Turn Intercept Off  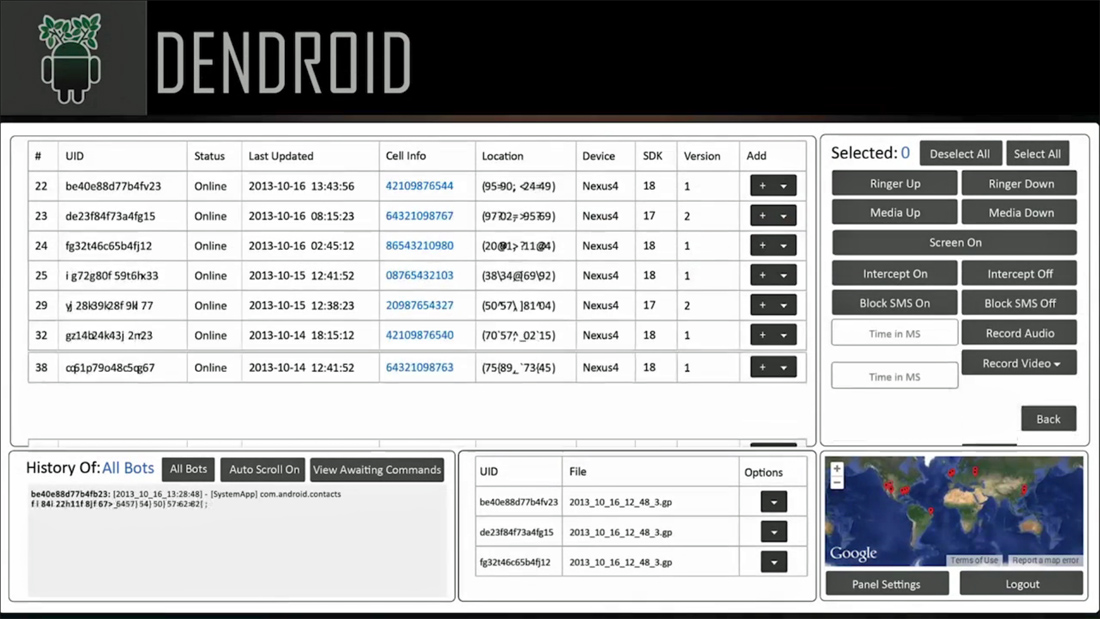1019,274
